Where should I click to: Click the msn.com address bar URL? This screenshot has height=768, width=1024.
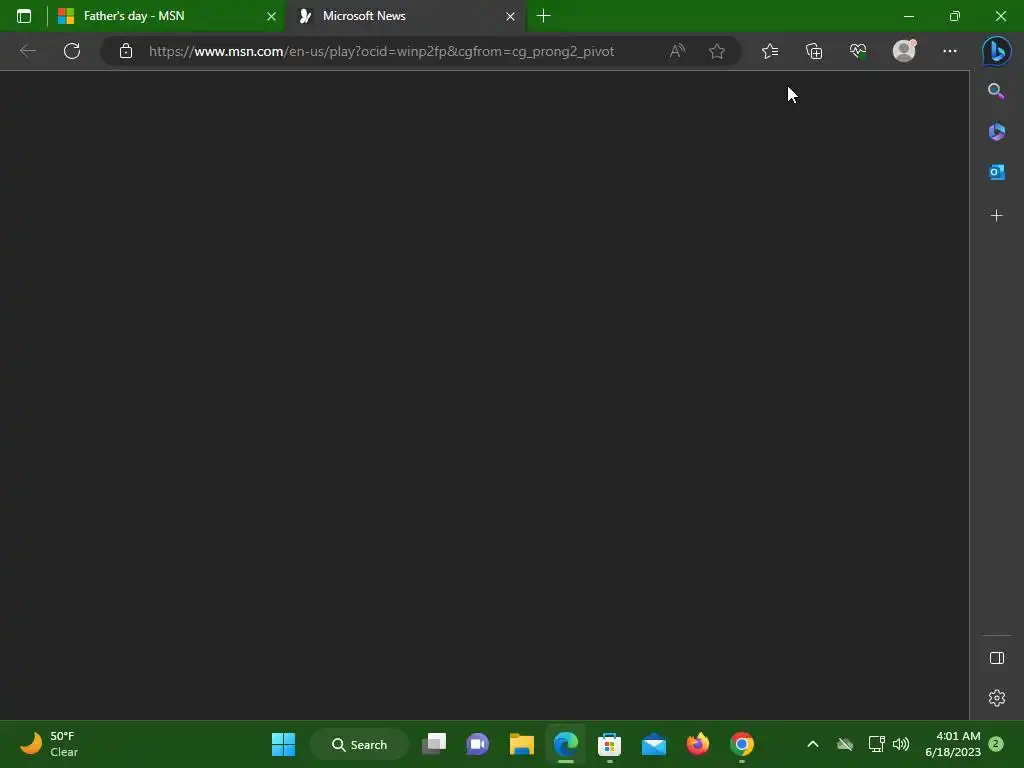pyautogui.click(x=381, y=52)
